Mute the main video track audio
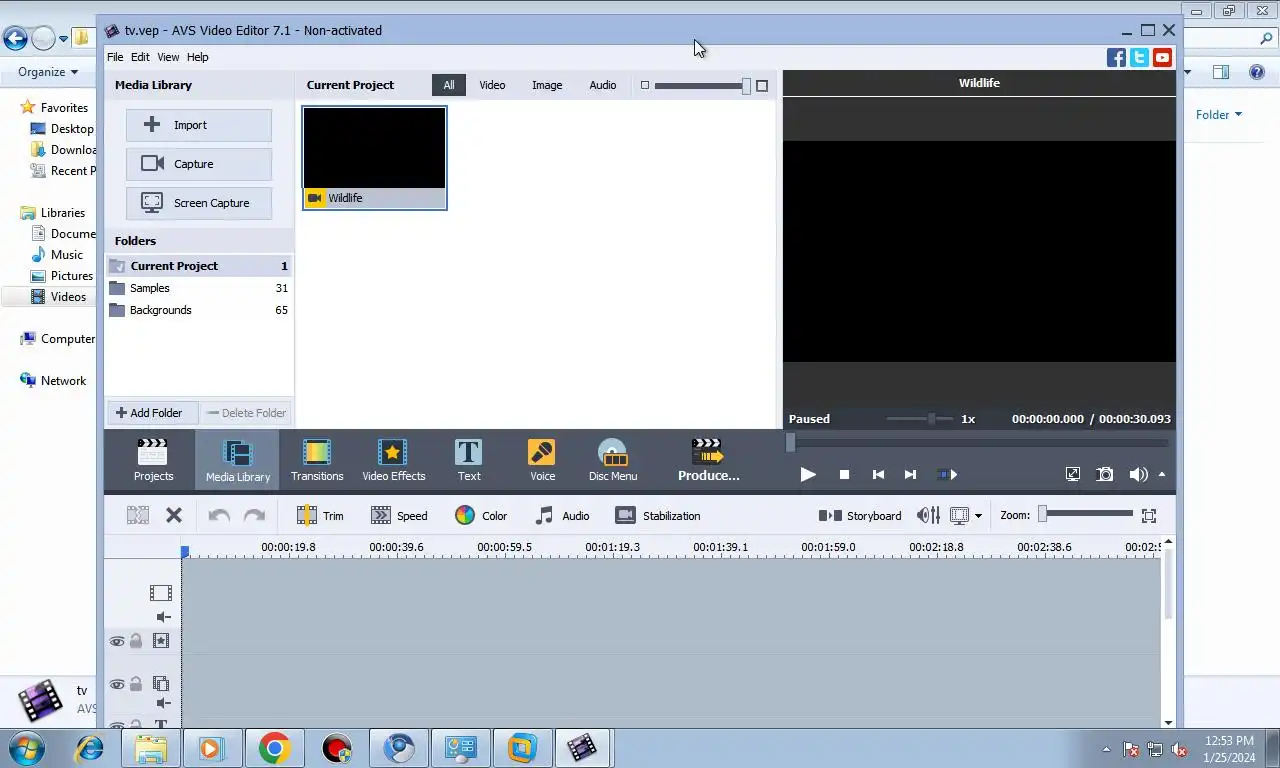 tap(164, 617)
